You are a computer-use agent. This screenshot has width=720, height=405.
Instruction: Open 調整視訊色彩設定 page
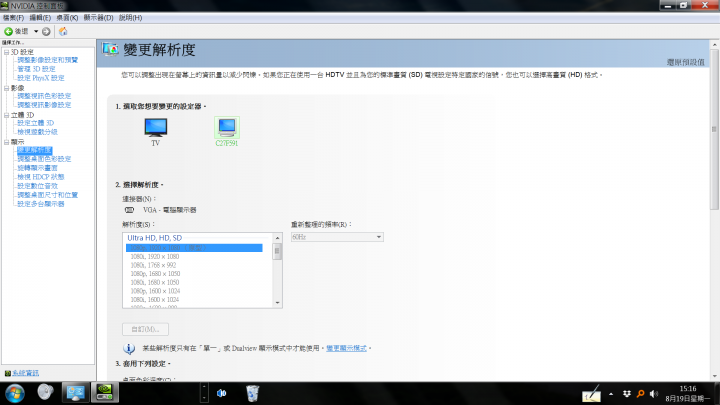[44, 96]
